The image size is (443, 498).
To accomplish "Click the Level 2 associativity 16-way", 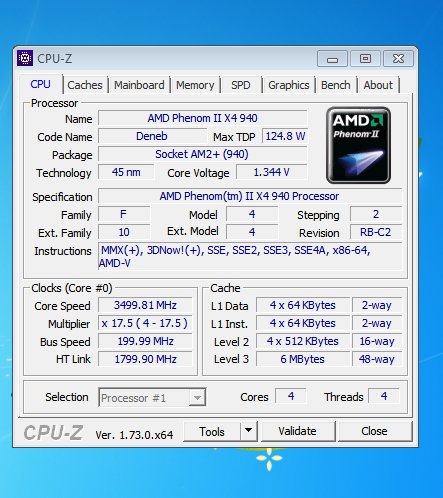I will pos(377,341).
